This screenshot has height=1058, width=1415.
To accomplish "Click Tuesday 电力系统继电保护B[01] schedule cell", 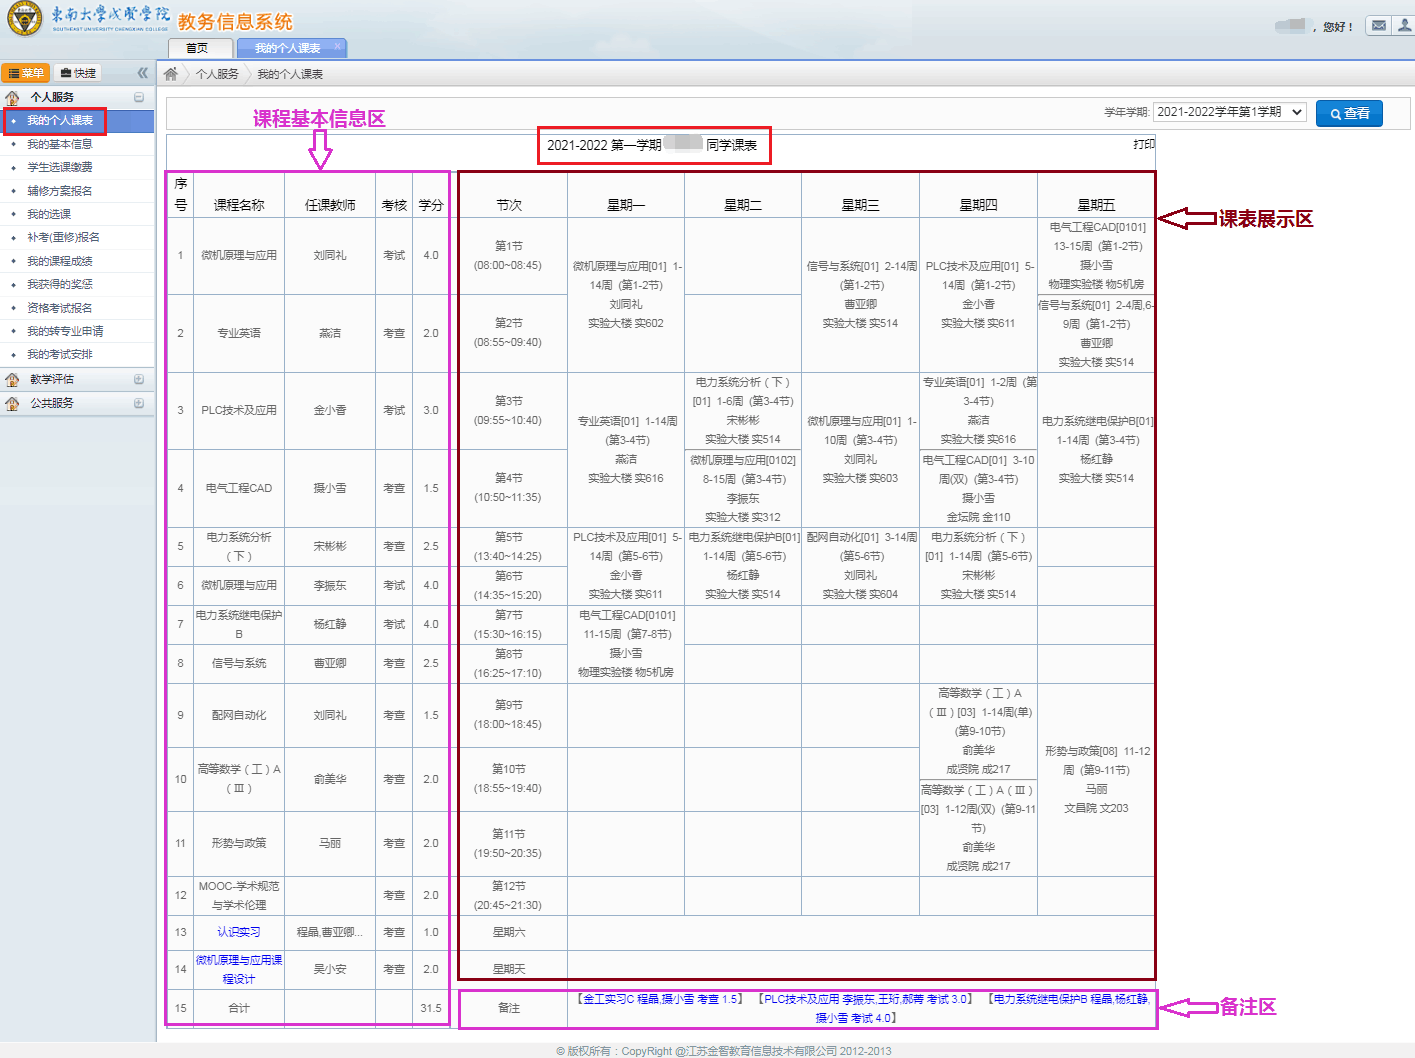I will (x=743, y=566).
